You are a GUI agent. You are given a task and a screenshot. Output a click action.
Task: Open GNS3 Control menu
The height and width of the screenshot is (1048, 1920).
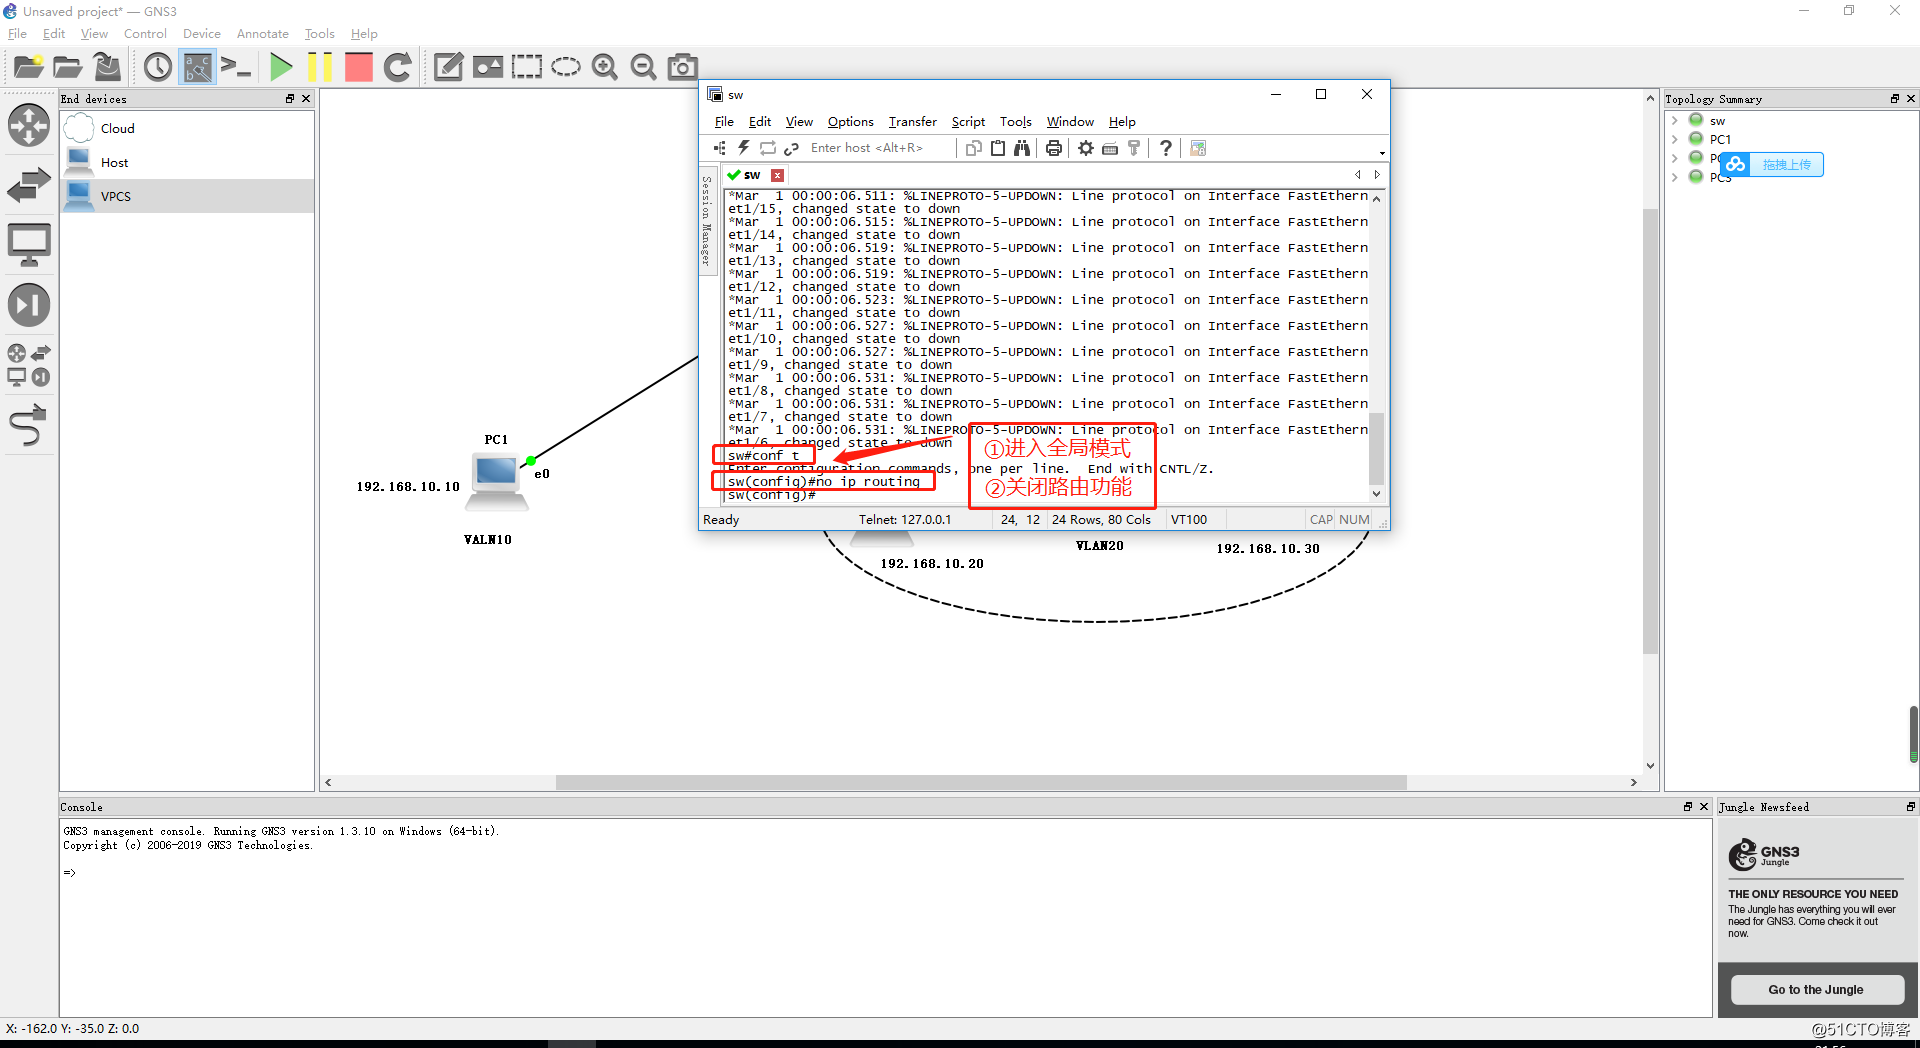click(145, 33)
